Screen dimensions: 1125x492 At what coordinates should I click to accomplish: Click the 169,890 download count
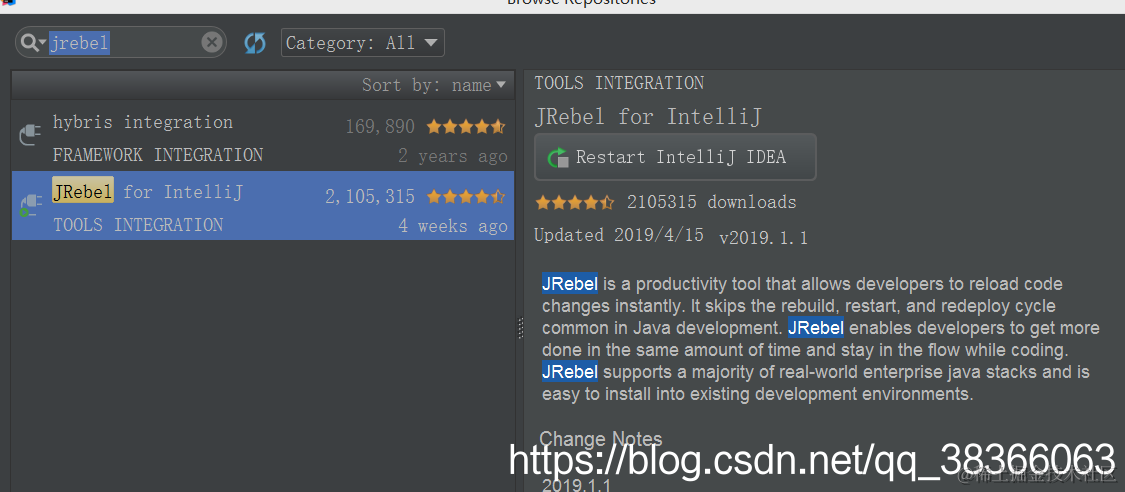click(x=380, y=127)
